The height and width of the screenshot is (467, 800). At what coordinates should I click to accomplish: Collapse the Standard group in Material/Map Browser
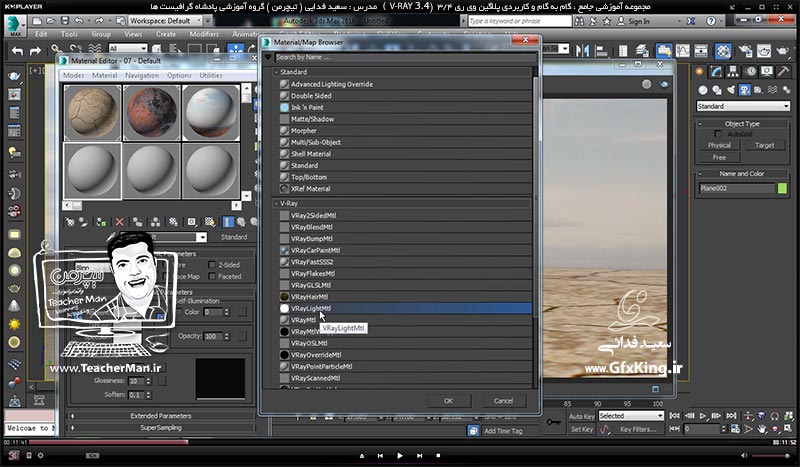pos(277,72)
